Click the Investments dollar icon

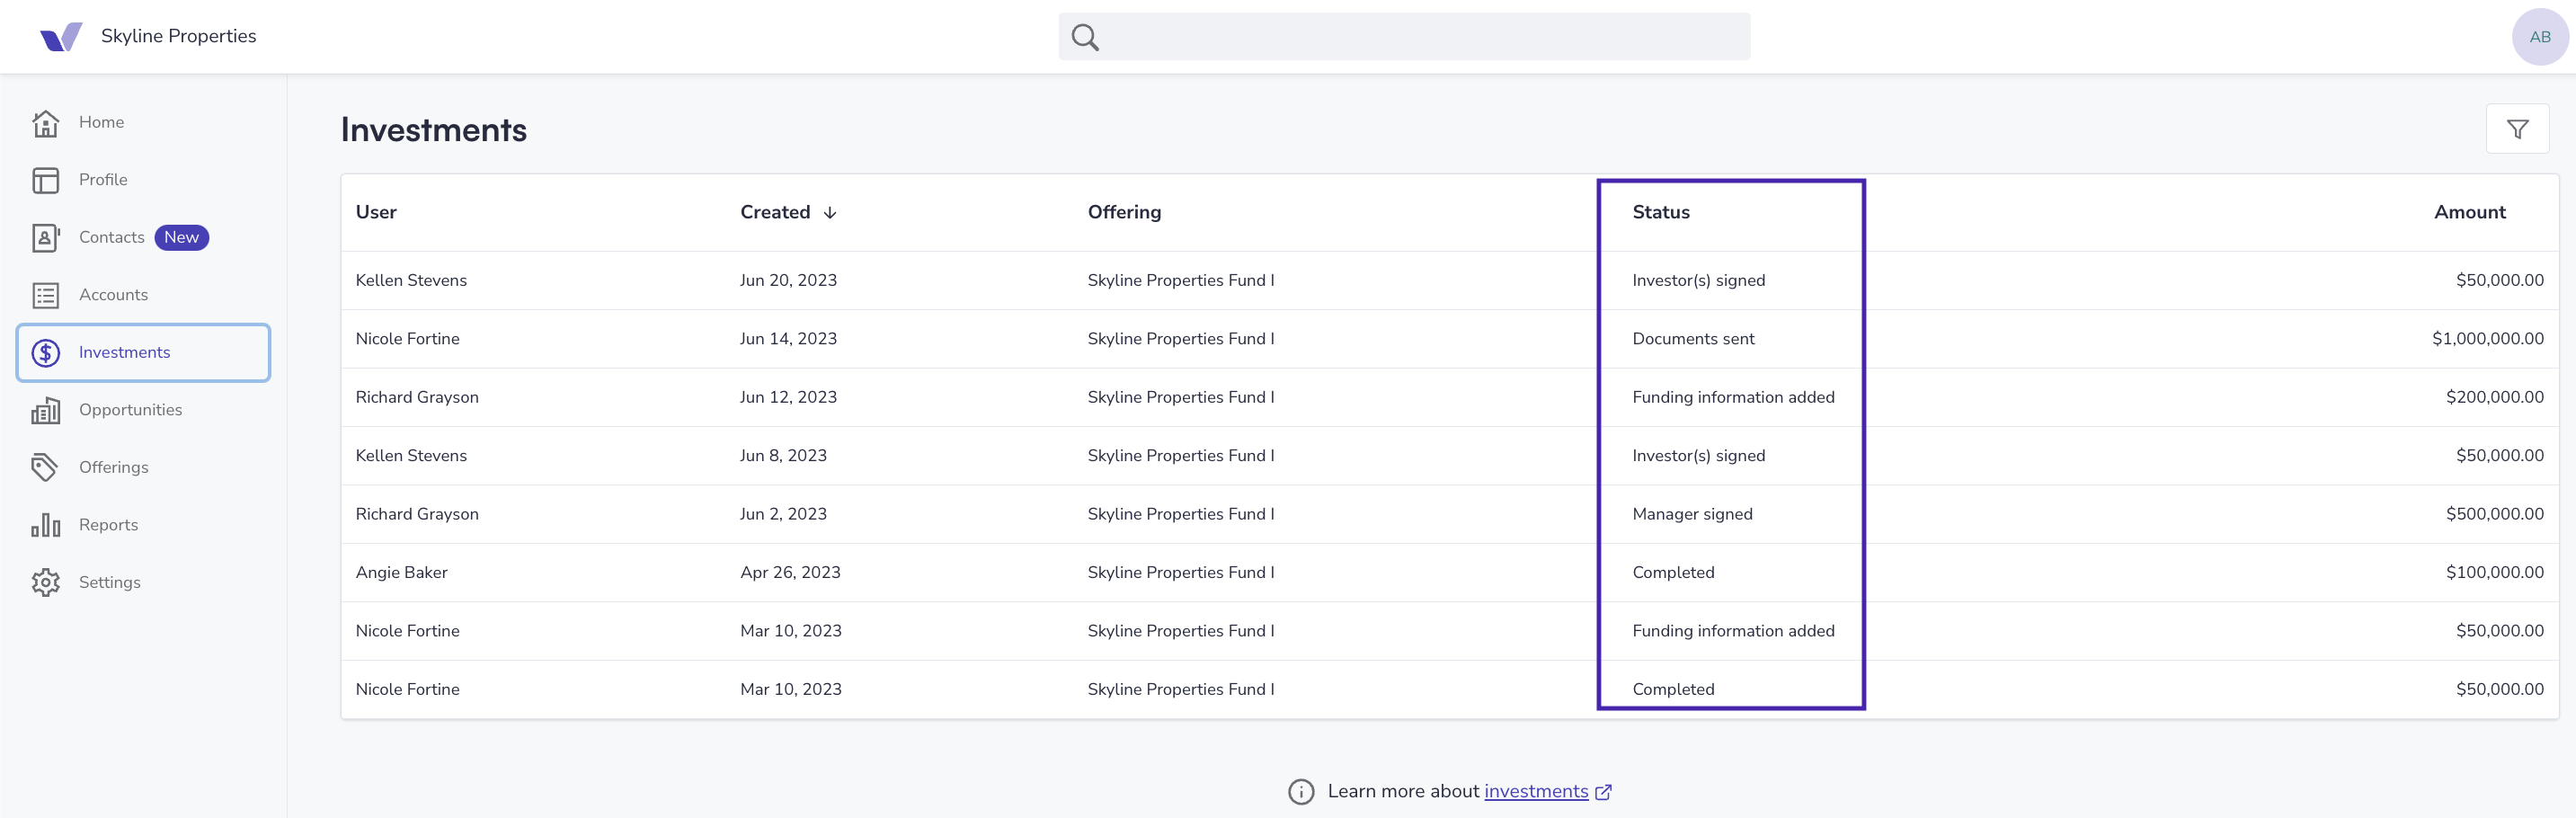pyautogui.click(x=46, y=352)
